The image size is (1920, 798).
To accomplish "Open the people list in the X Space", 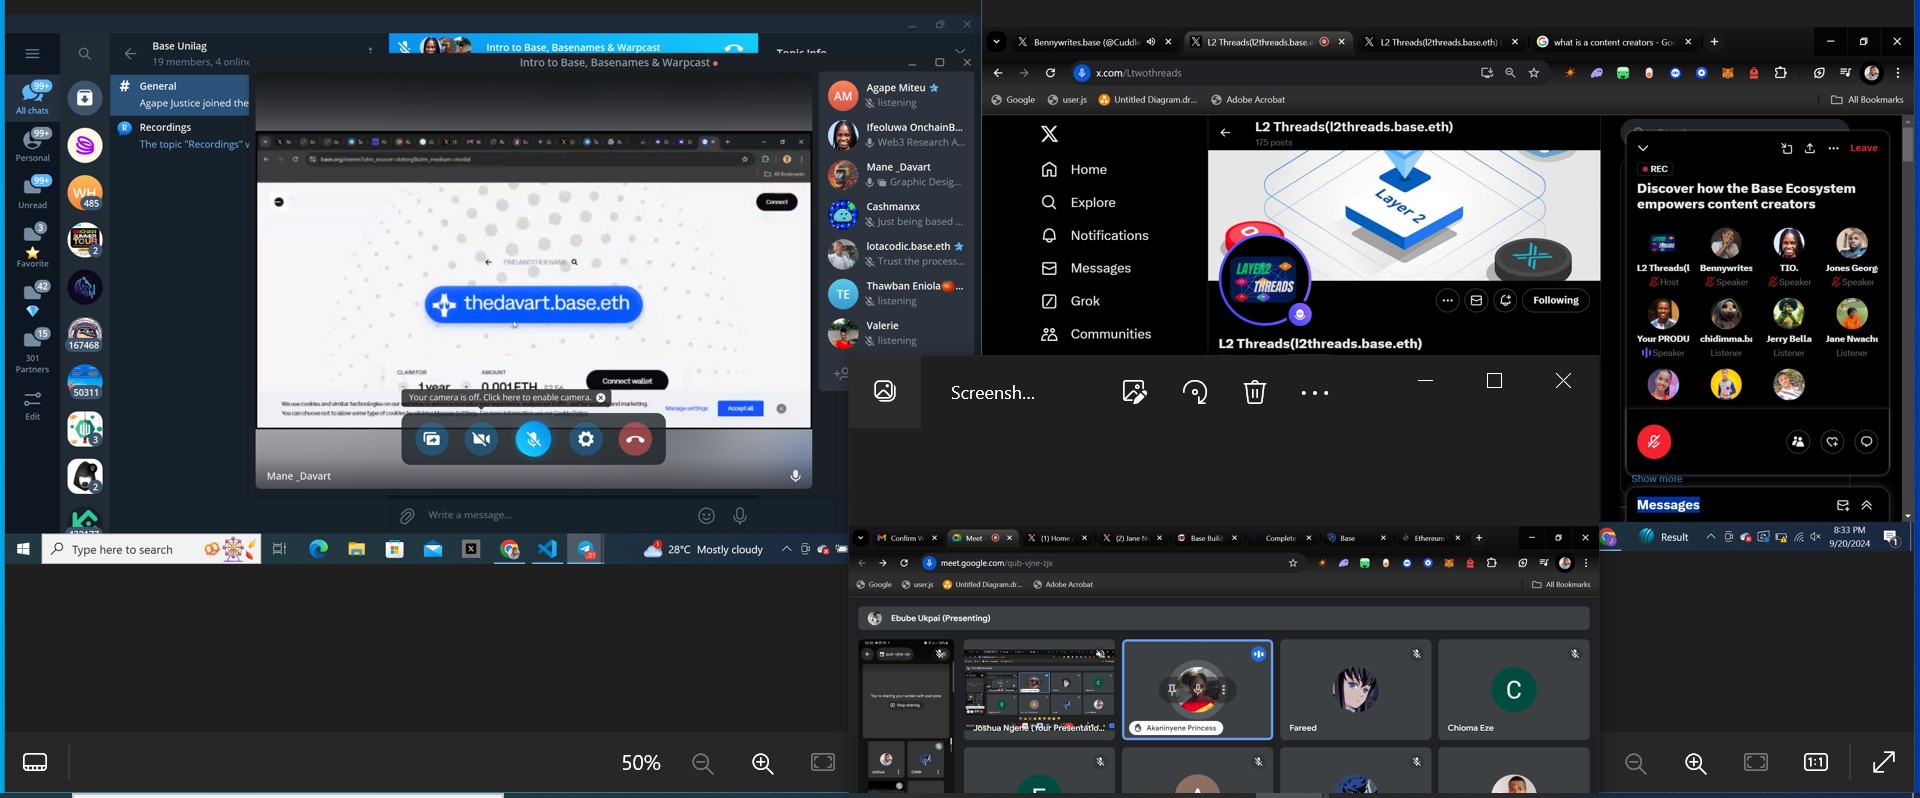I will pos(1798,442).
